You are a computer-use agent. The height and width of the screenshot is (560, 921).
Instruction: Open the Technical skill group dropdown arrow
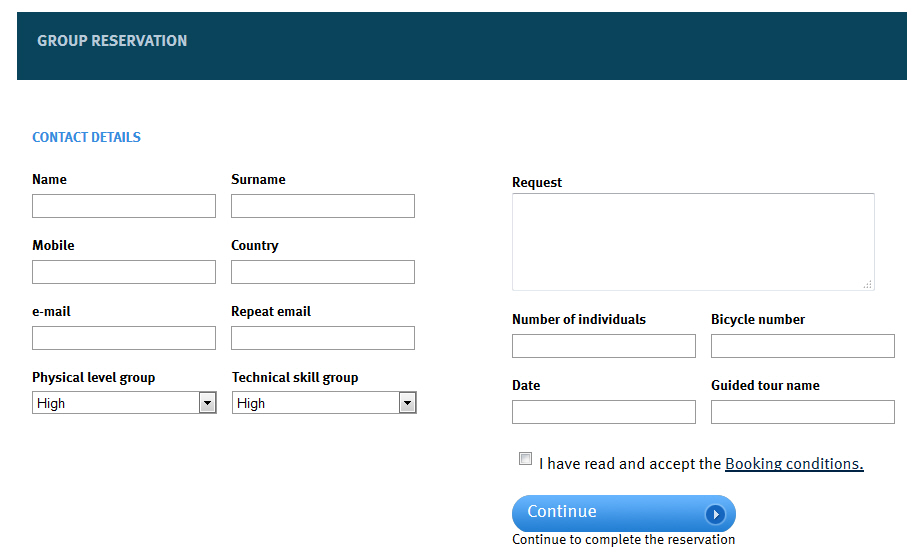pos(407,403)
